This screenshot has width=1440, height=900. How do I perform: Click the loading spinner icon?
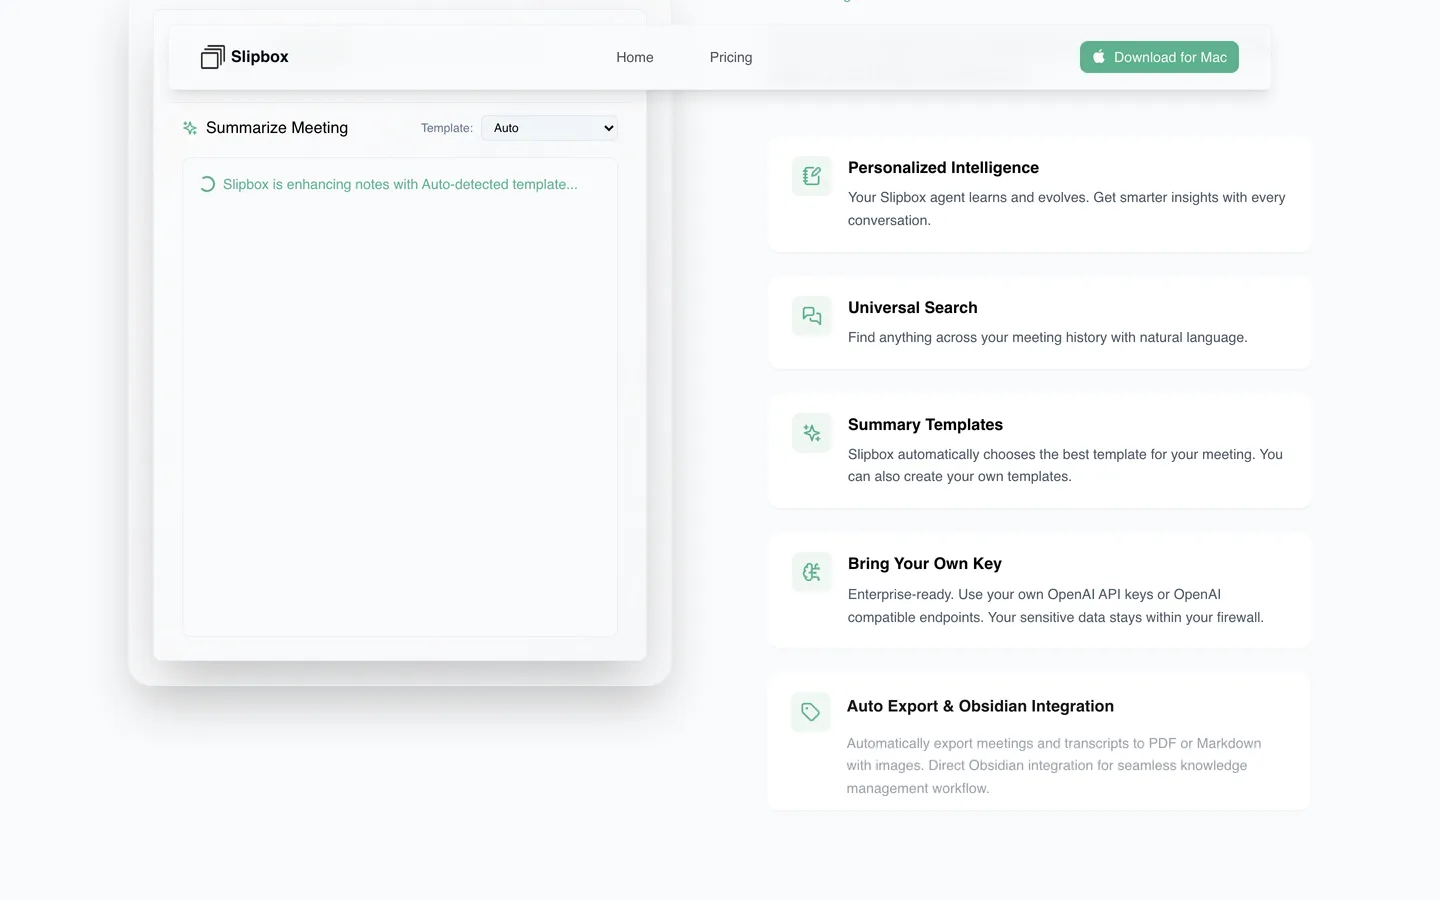(x=207, y=184)
